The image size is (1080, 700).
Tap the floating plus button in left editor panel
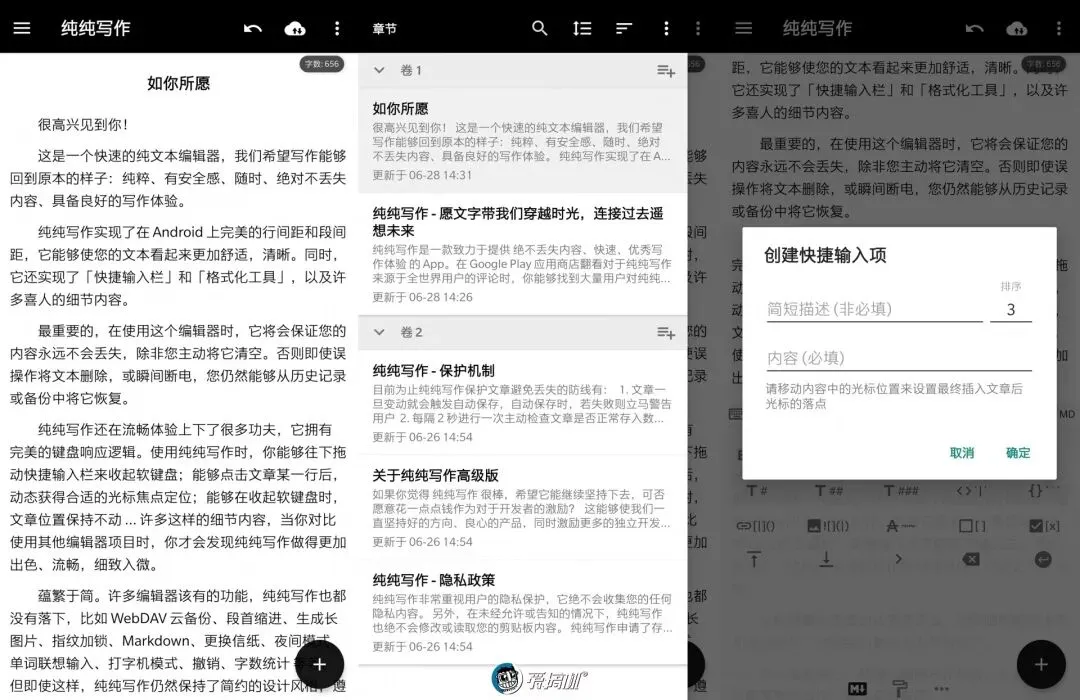(319, 664)
